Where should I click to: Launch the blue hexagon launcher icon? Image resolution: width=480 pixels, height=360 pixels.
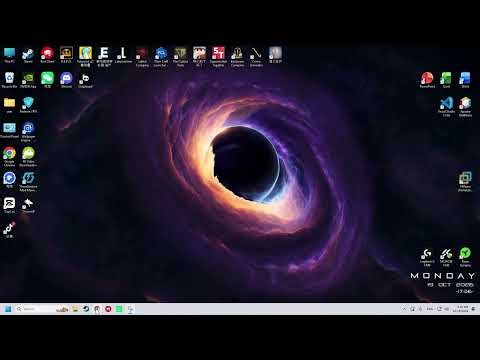(161, 56)
